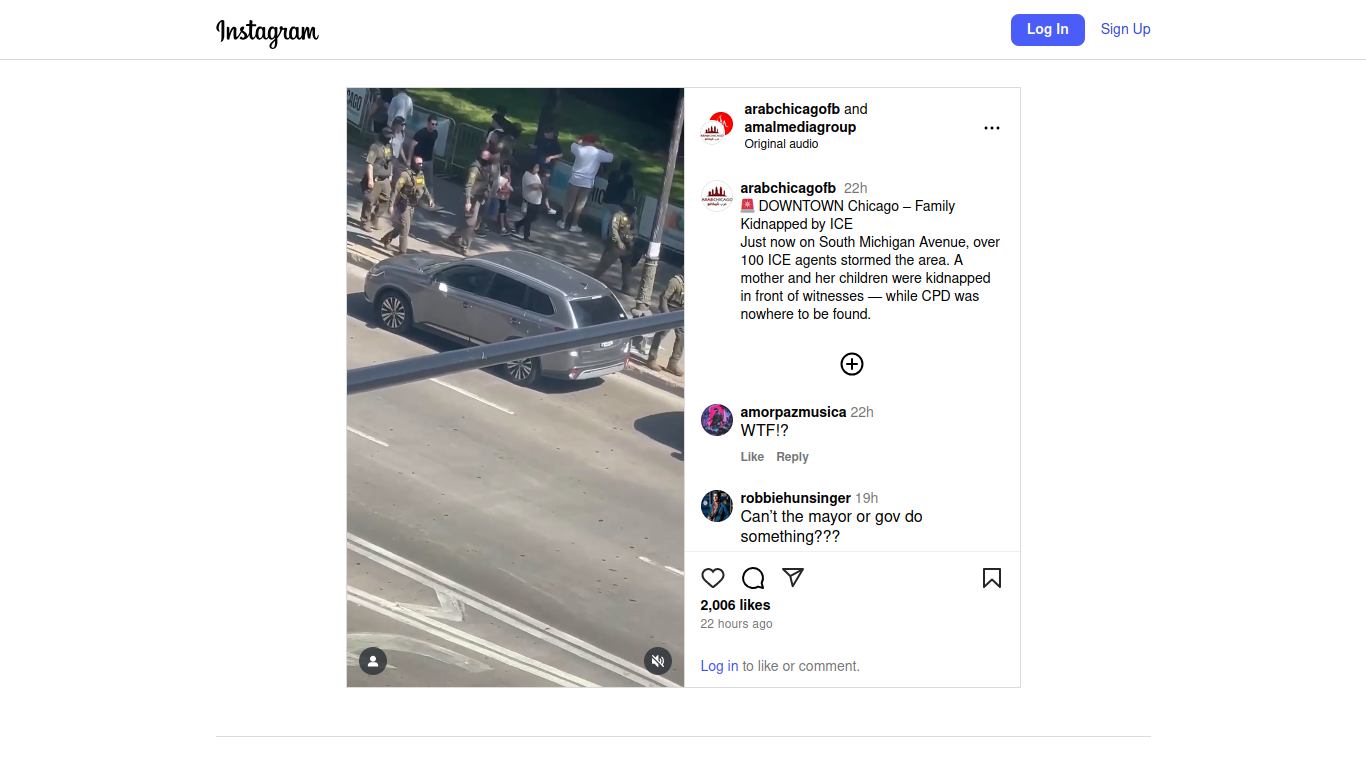Open robbiehunsinger's avatar

(x=717, y=506)
